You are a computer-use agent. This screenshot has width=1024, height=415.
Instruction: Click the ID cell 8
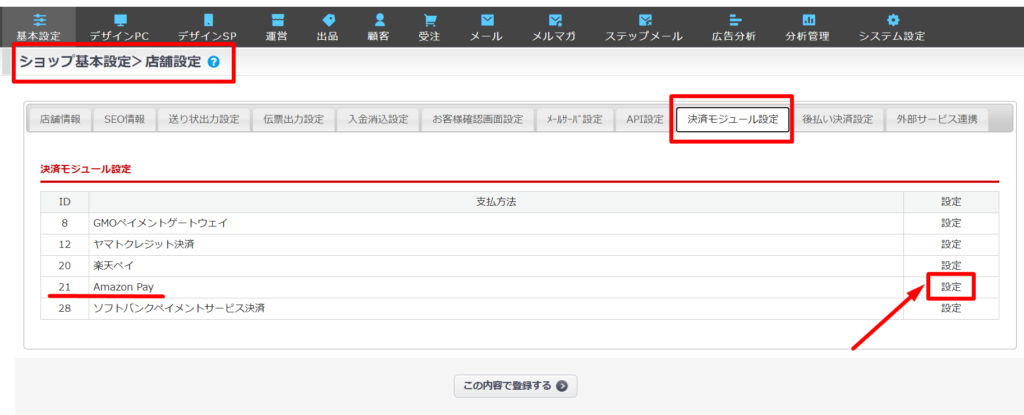(x=65, y=223)
